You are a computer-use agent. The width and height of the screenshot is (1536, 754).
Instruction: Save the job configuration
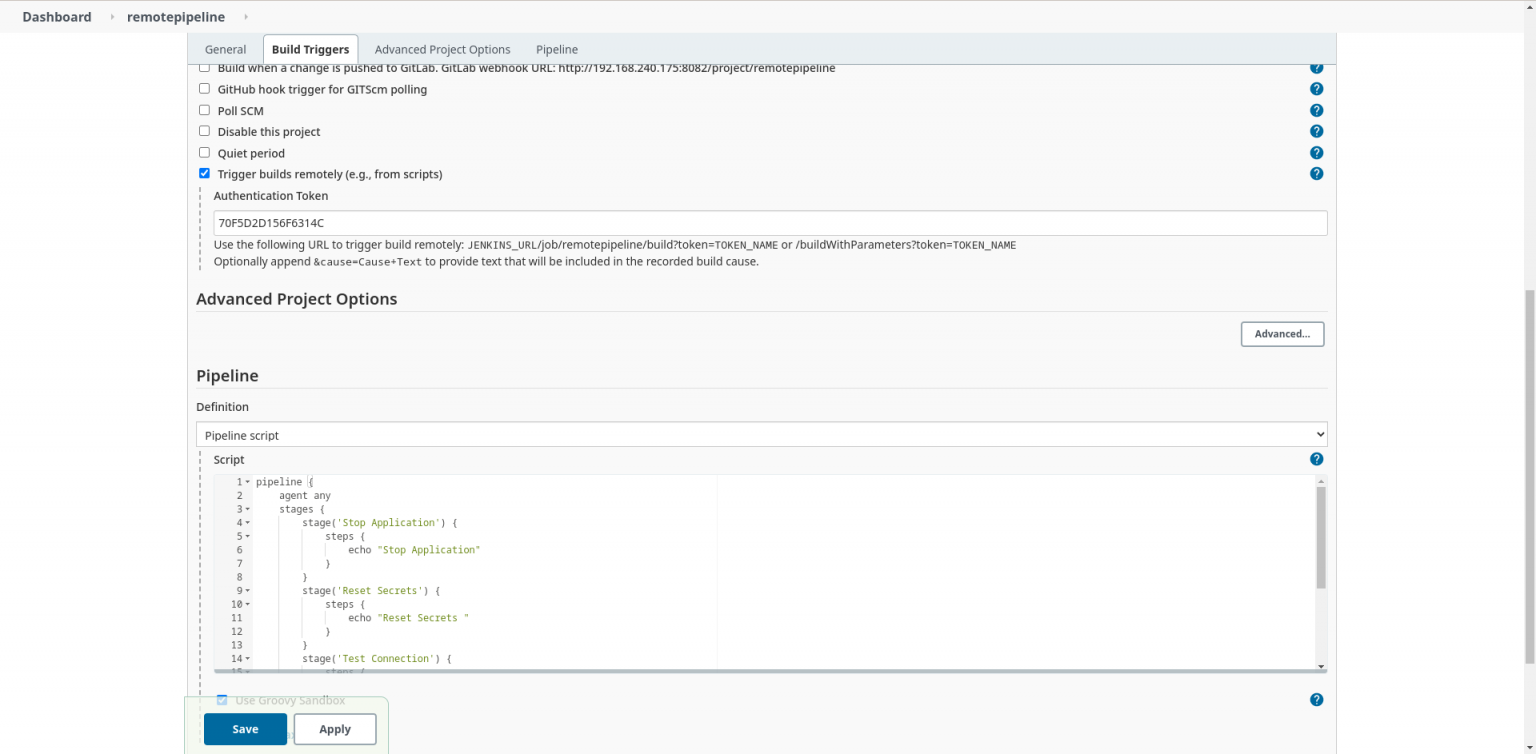click(x=245, y=729)
